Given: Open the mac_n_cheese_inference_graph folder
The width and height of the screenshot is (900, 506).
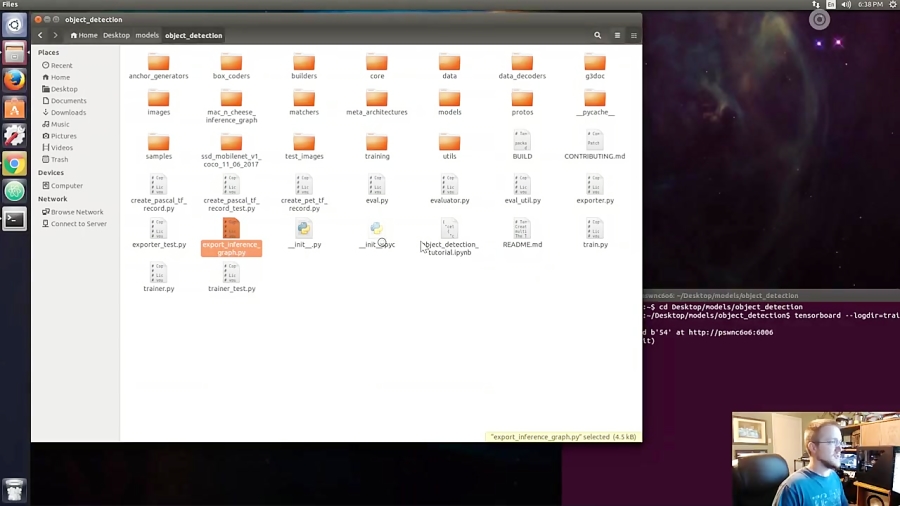Looking at the screenshot, I should pyautogui.click(x=231, y=101).
